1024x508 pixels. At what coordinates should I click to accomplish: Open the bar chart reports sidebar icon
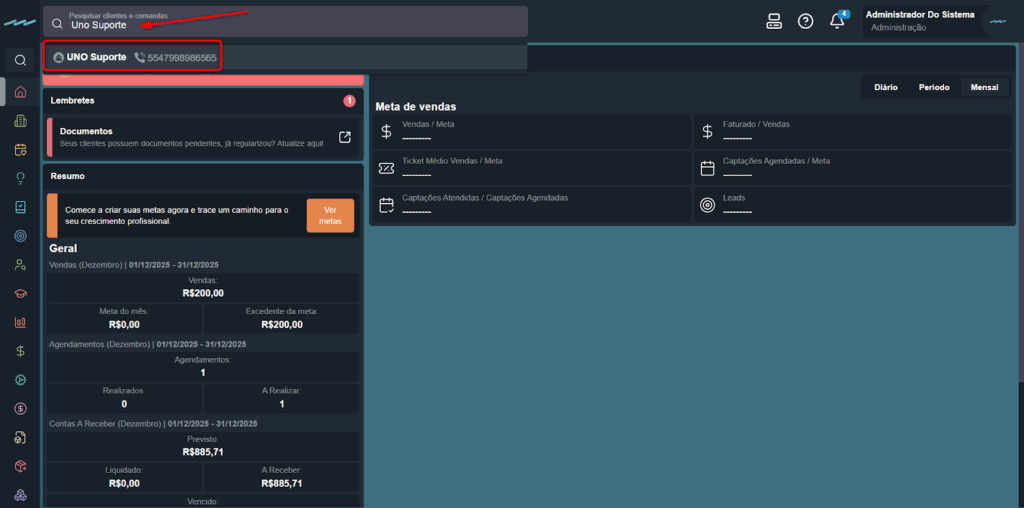tap(20, 322)
